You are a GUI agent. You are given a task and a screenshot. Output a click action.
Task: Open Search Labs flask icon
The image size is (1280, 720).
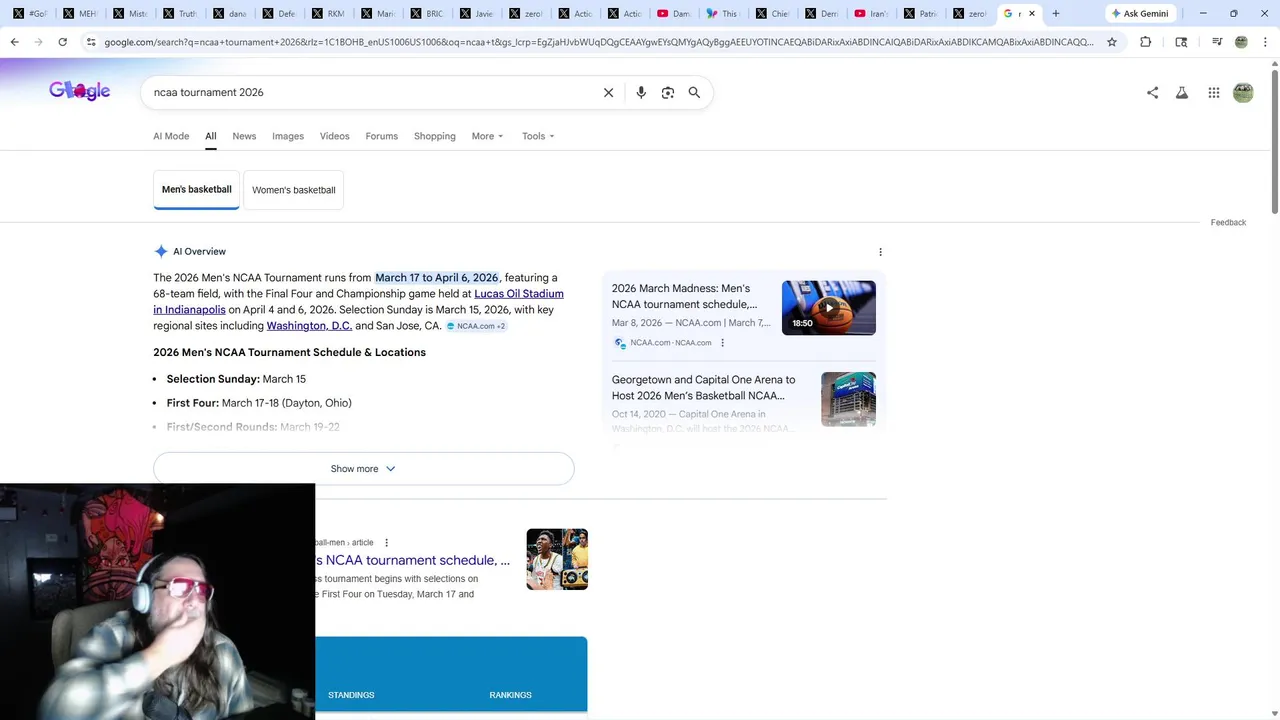point(1182,92)
